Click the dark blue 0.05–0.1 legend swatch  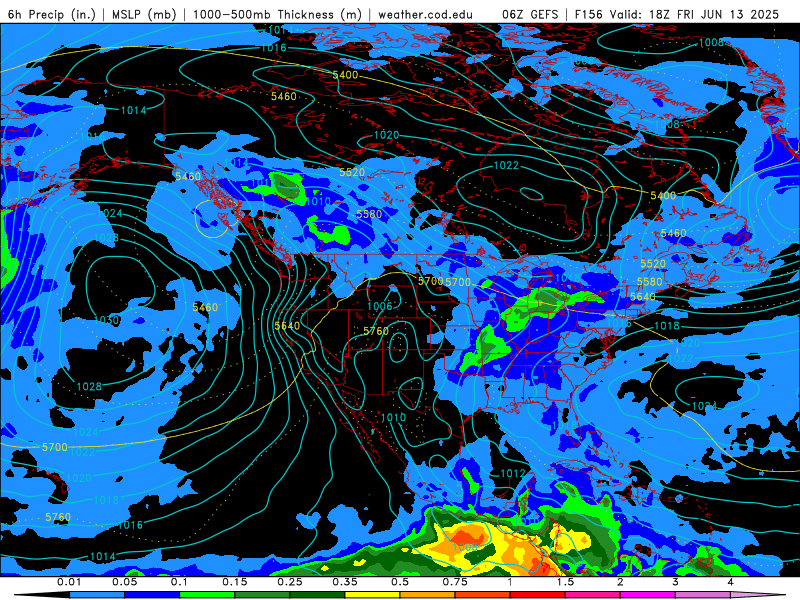click(152, 595)
